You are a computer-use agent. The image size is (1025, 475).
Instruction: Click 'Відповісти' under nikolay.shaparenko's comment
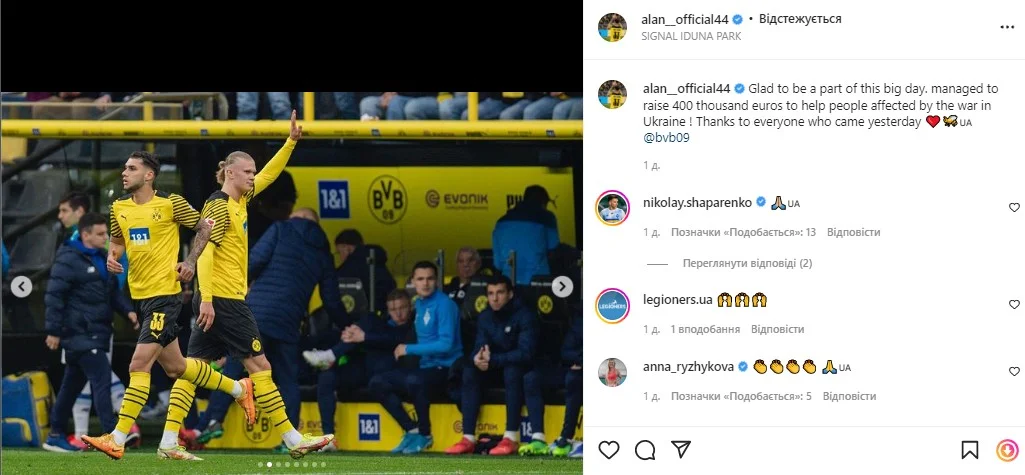click(853, 232)
